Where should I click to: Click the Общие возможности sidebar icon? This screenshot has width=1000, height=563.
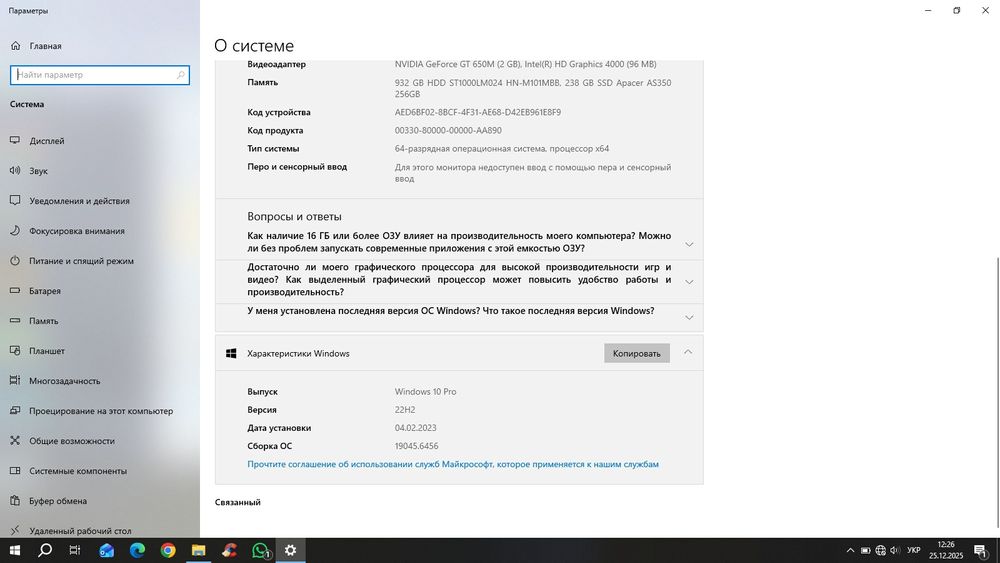pyautogui.click(x=15, y=441)
